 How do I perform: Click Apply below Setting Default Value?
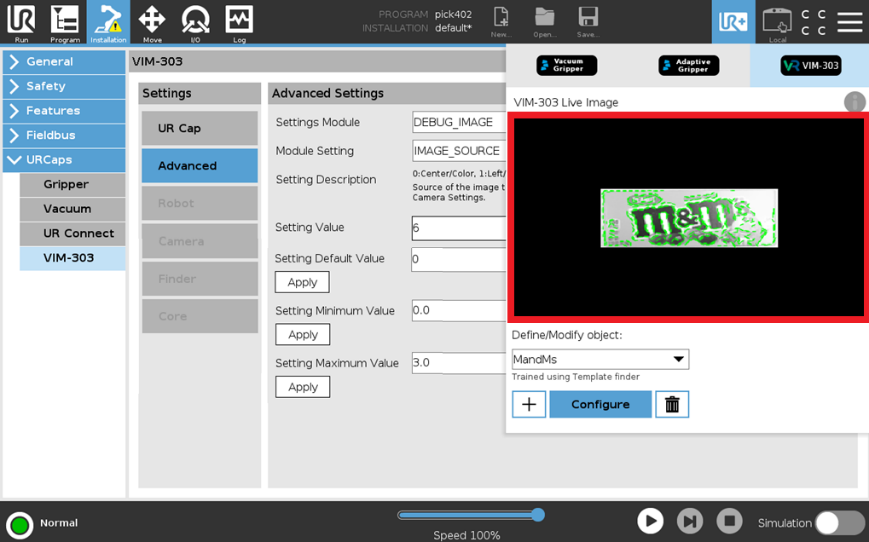pos(302,282)
